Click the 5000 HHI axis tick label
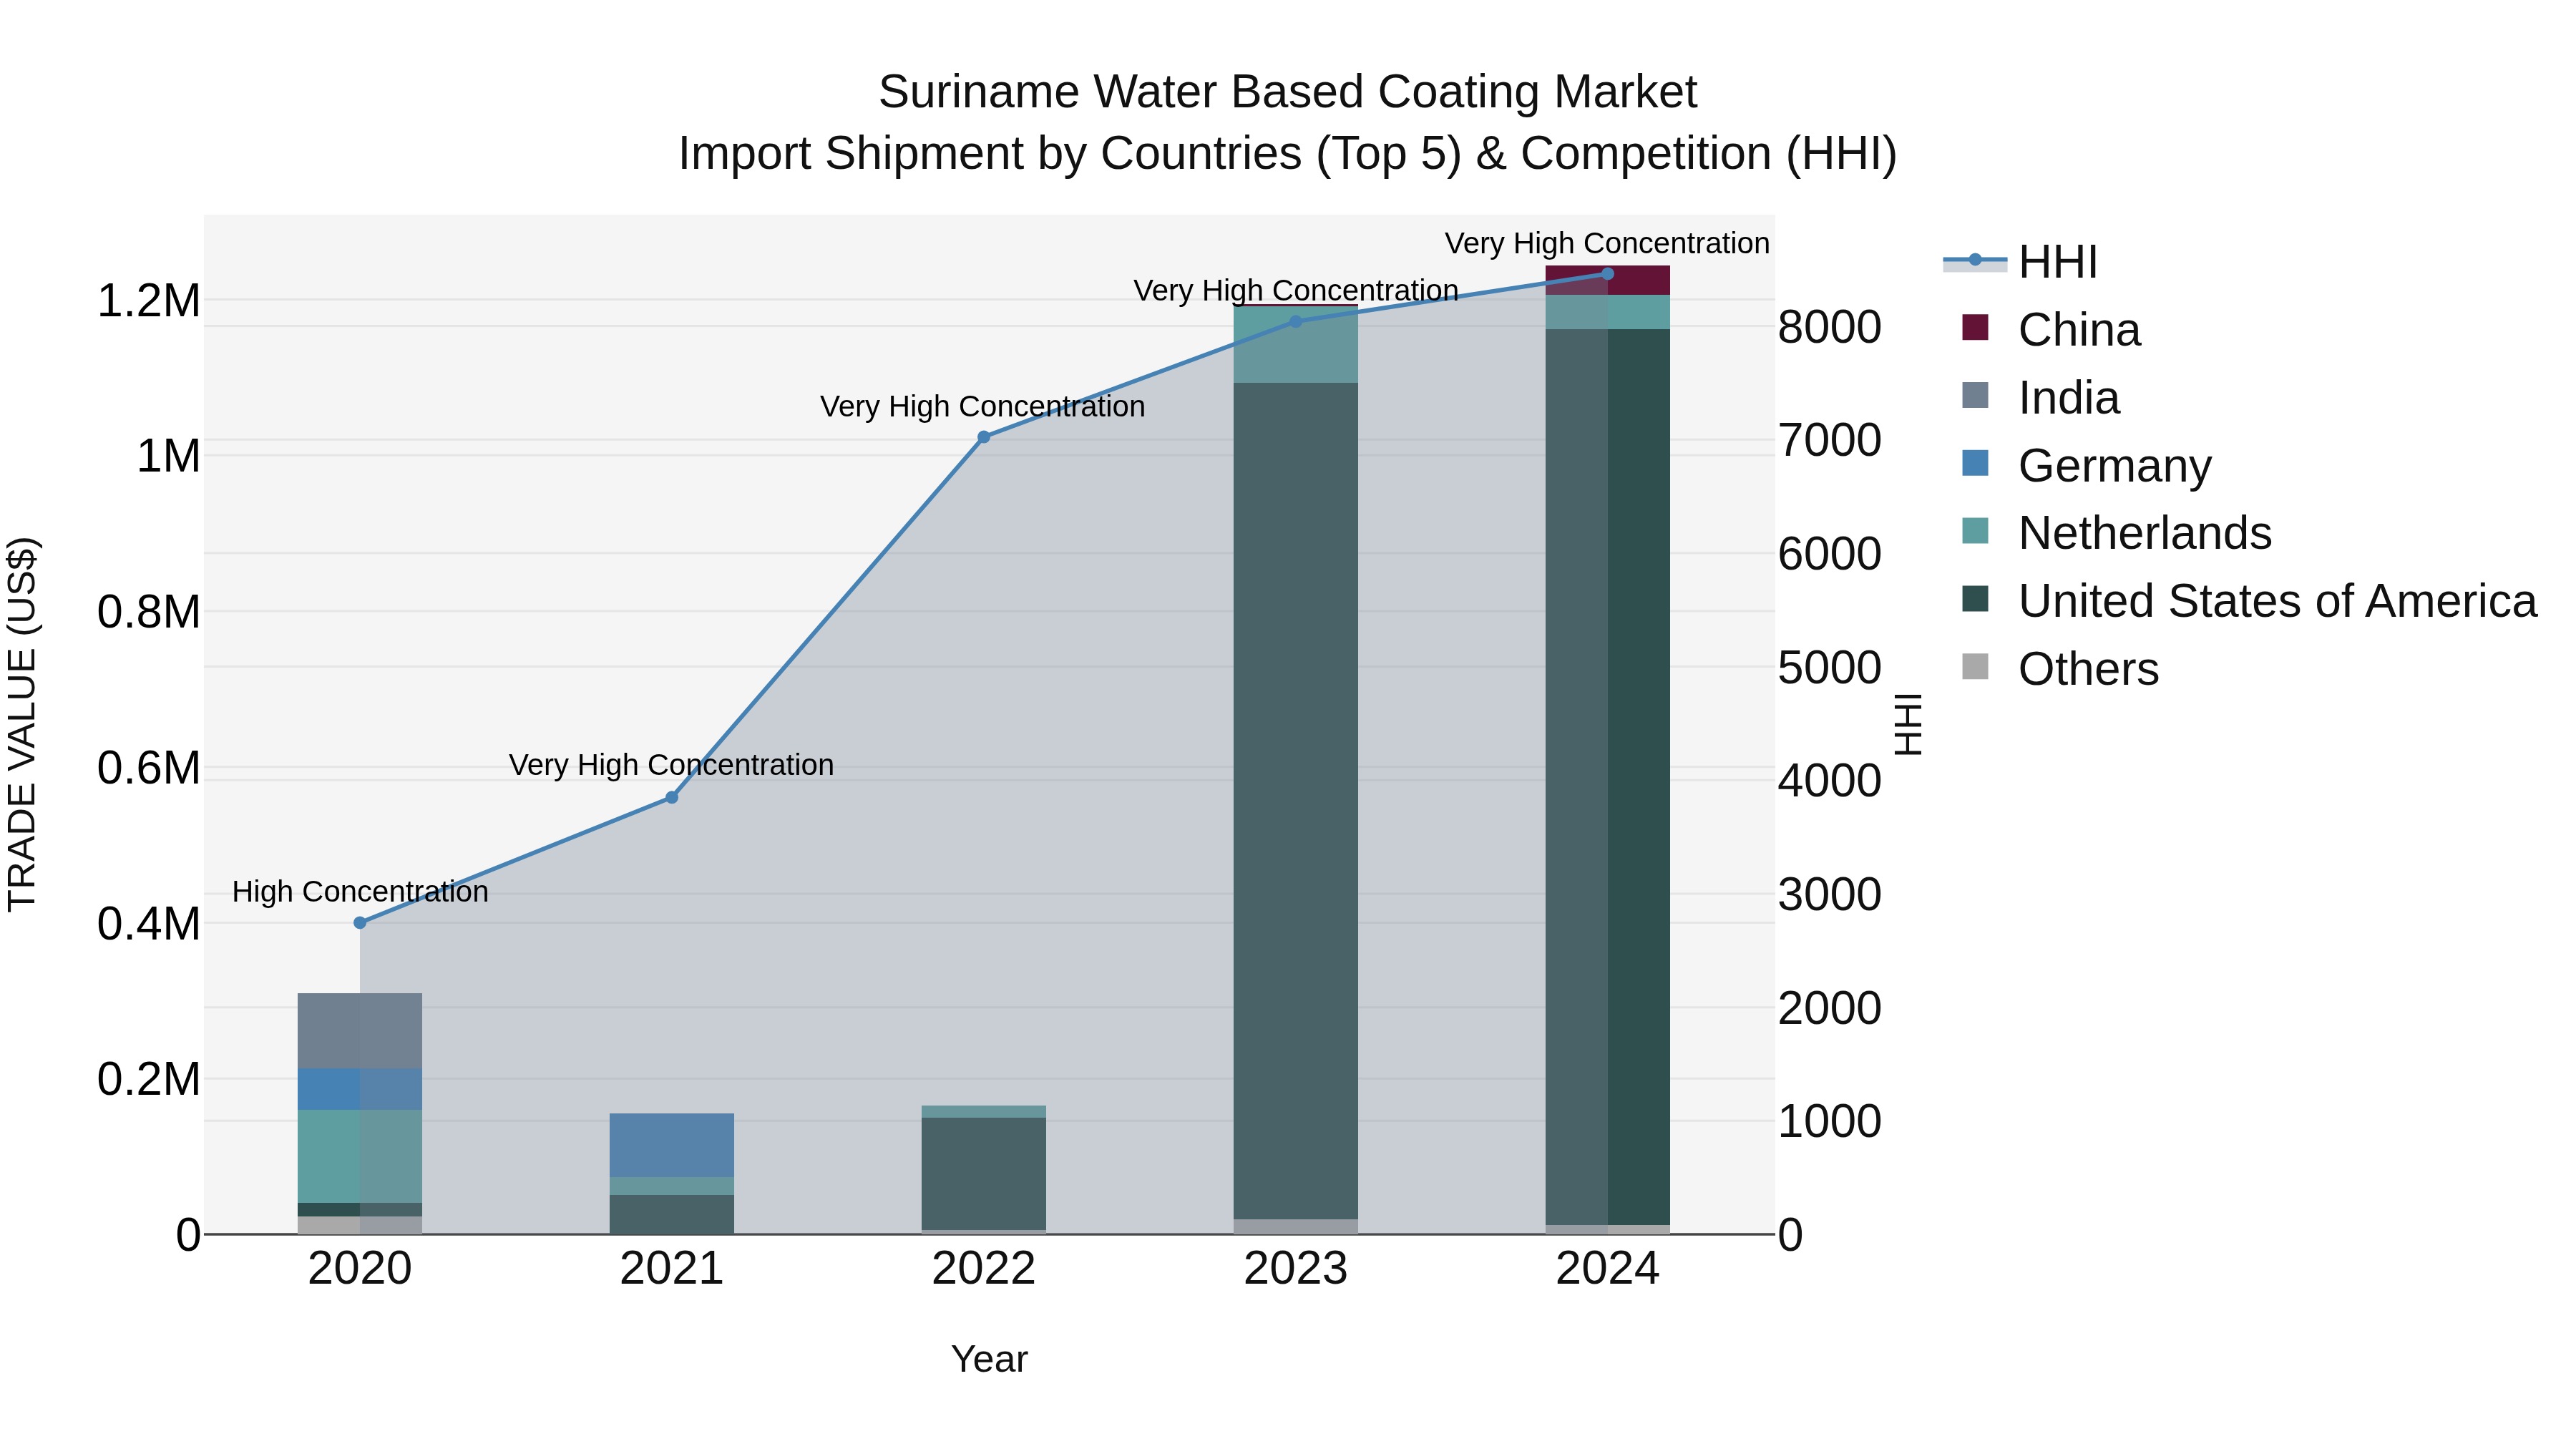 tap(1830, 667)
